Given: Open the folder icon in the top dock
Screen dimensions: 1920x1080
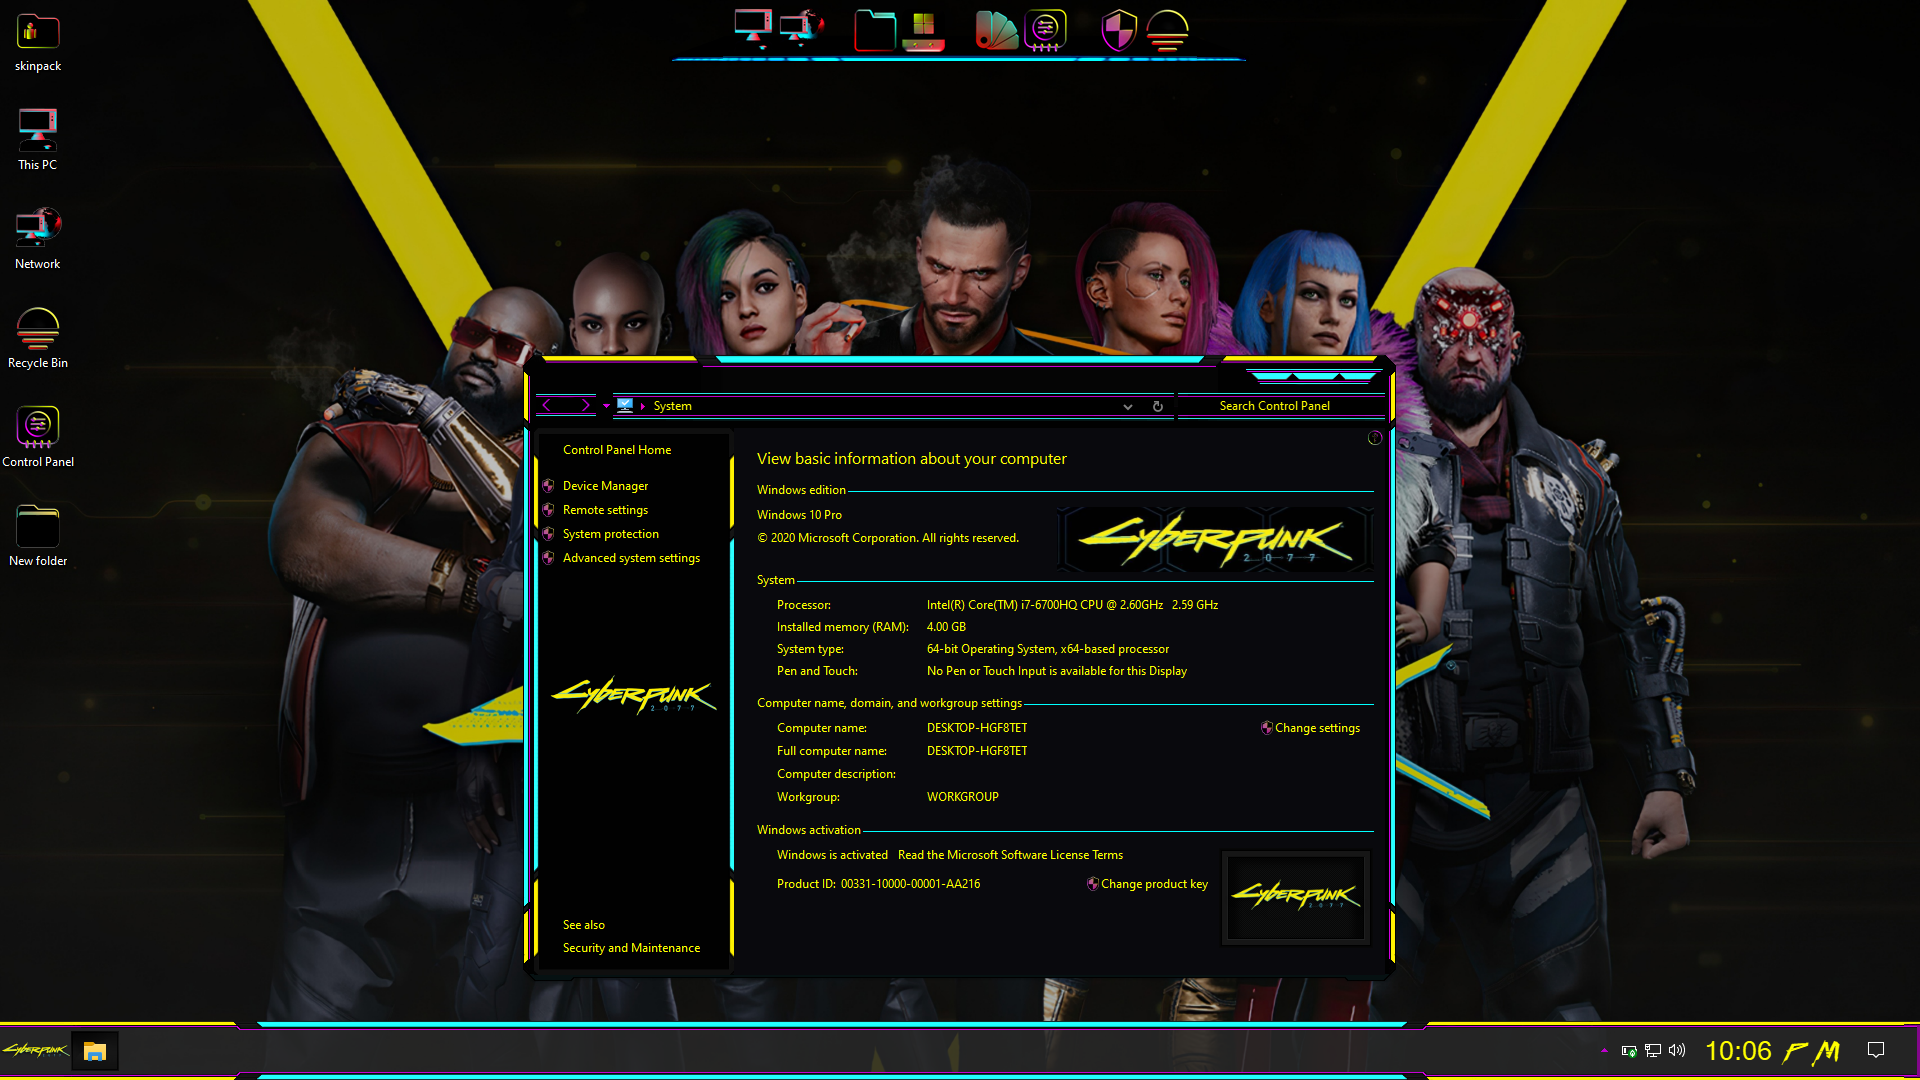Looking at the screenshot, I should (x=874, y=30).
